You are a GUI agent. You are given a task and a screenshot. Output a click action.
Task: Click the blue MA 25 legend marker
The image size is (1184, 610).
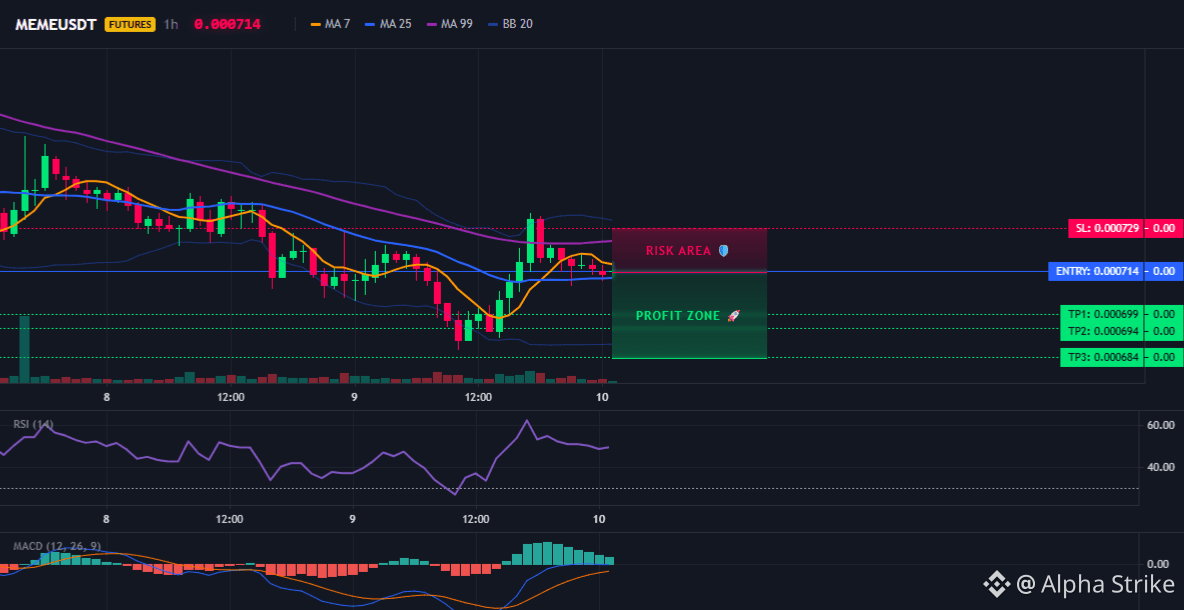[371, 24]
